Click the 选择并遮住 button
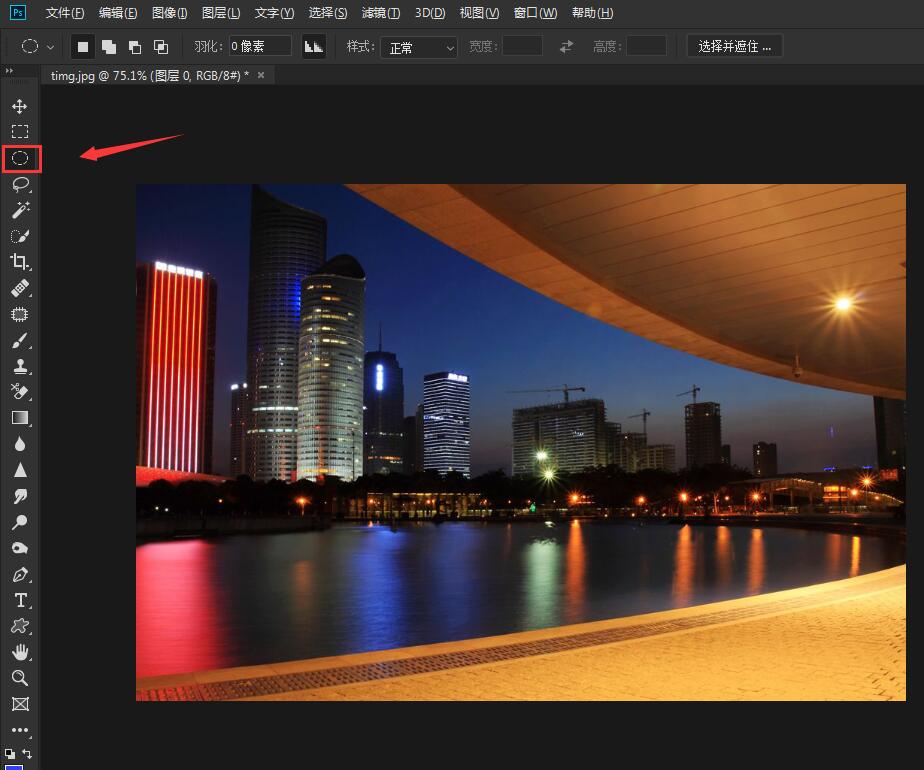The height and width of the screenshot is (770, 924). (x=735, y=47)
